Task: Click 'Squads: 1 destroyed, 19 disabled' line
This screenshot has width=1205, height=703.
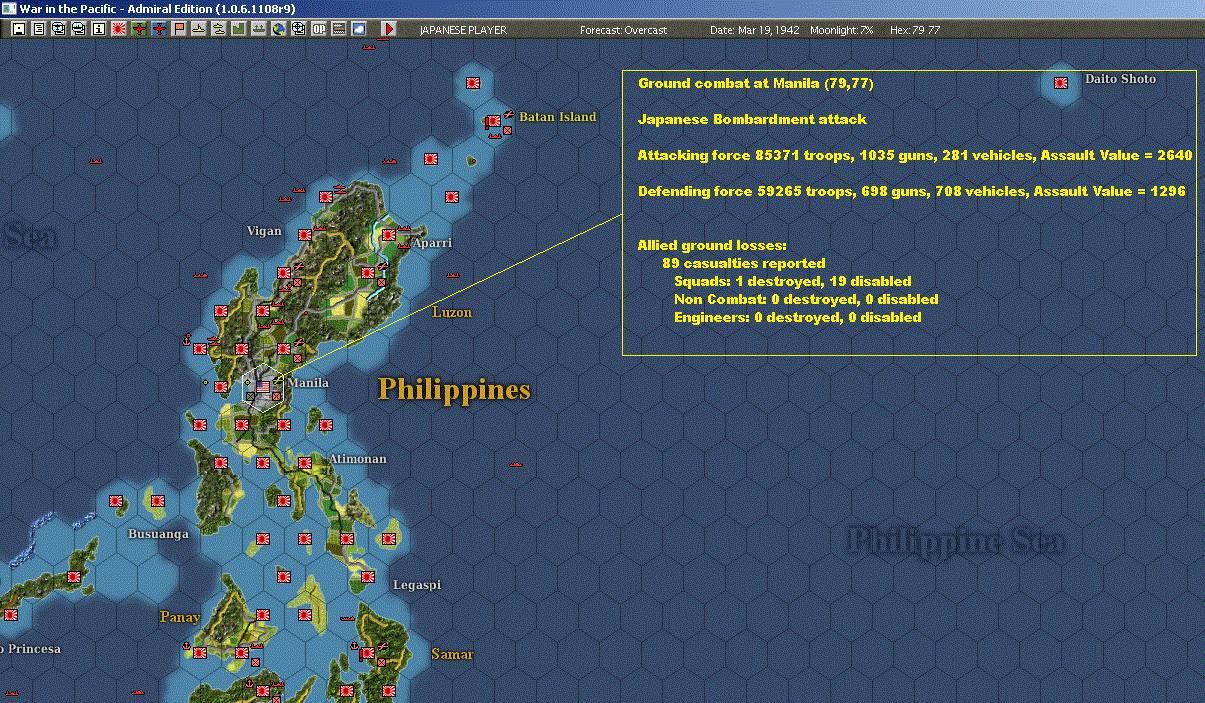Action: [793, 281]
